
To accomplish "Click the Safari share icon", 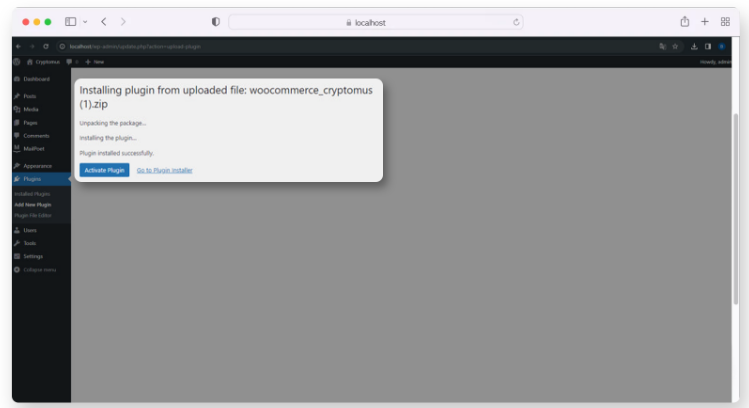I will click(684, 21).
